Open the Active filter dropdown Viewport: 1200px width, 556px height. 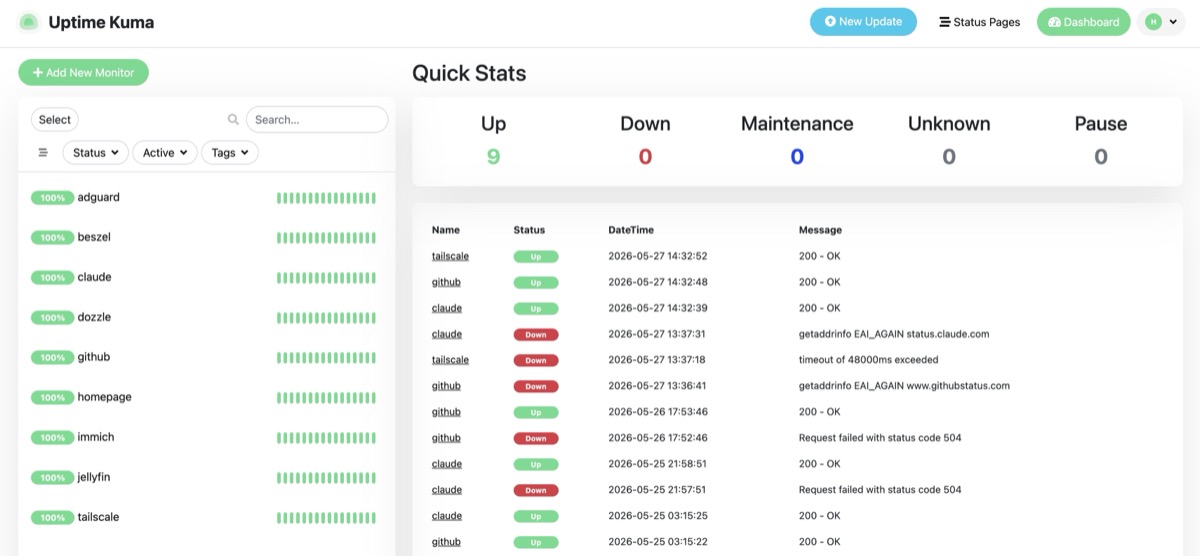click(x=165, y=153)
